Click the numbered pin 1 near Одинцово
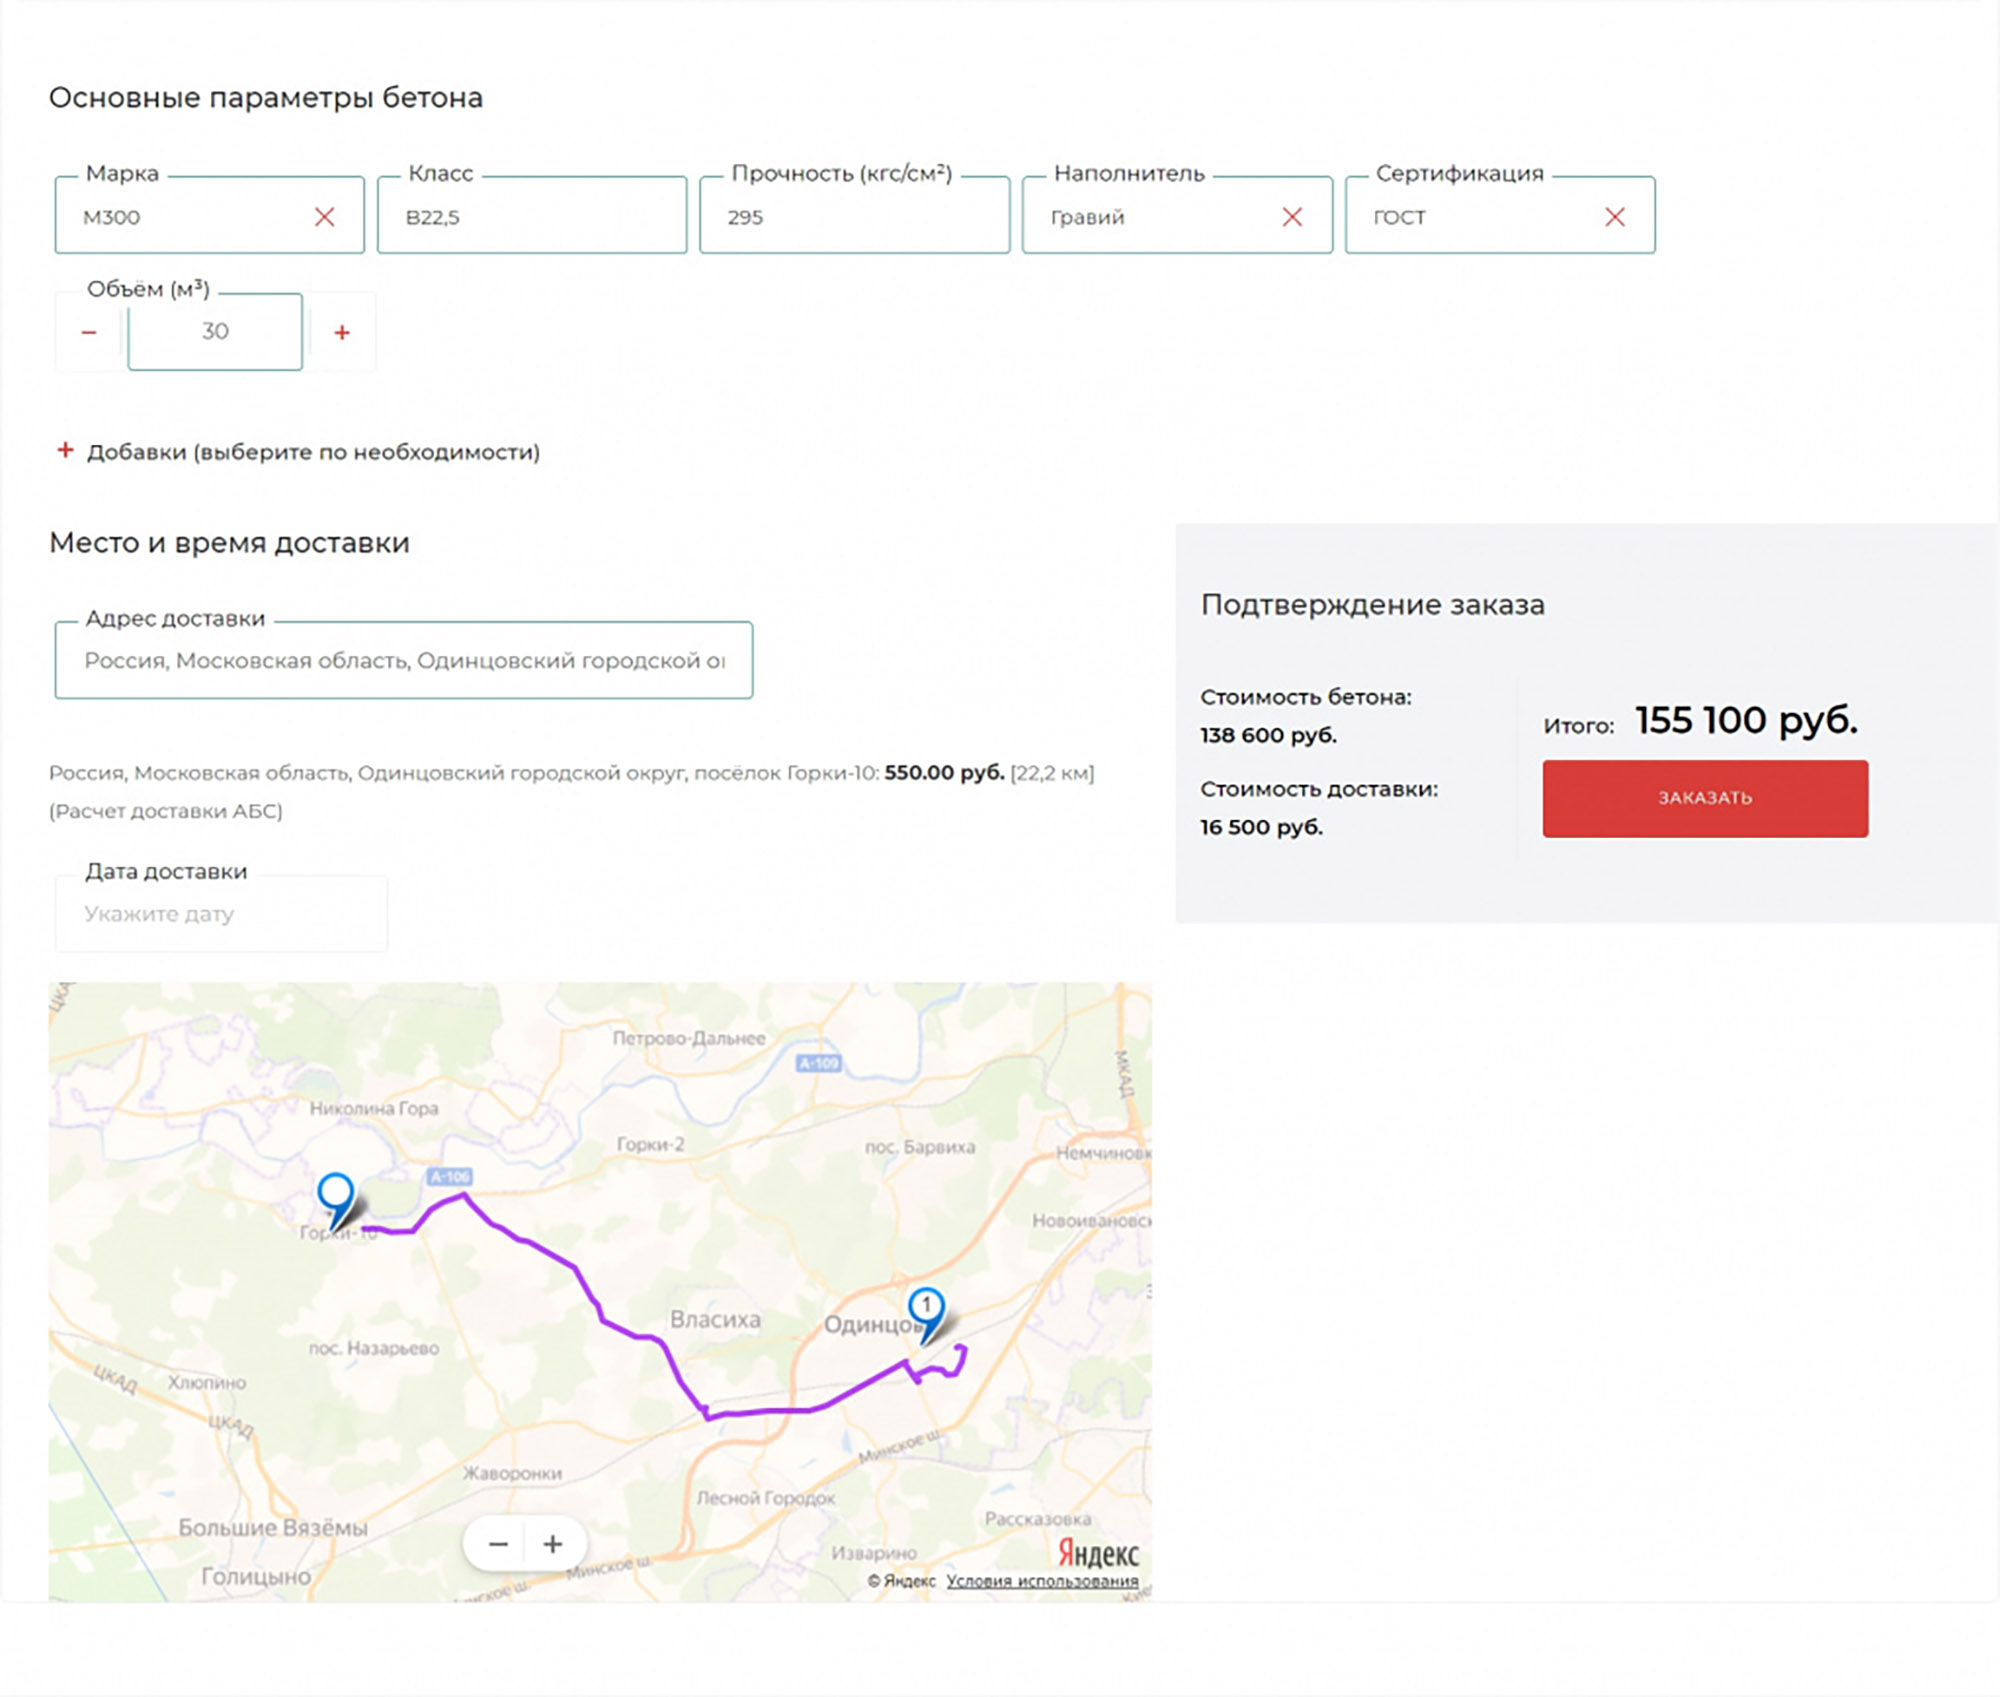The width and height of the screenshot is (2000, 1697). 927,1314
